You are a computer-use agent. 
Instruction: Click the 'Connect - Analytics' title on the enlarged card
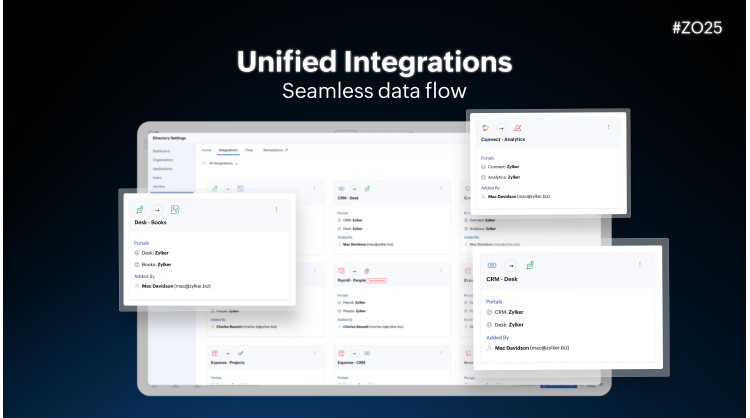pyautogui.click(x=503, y=139)
